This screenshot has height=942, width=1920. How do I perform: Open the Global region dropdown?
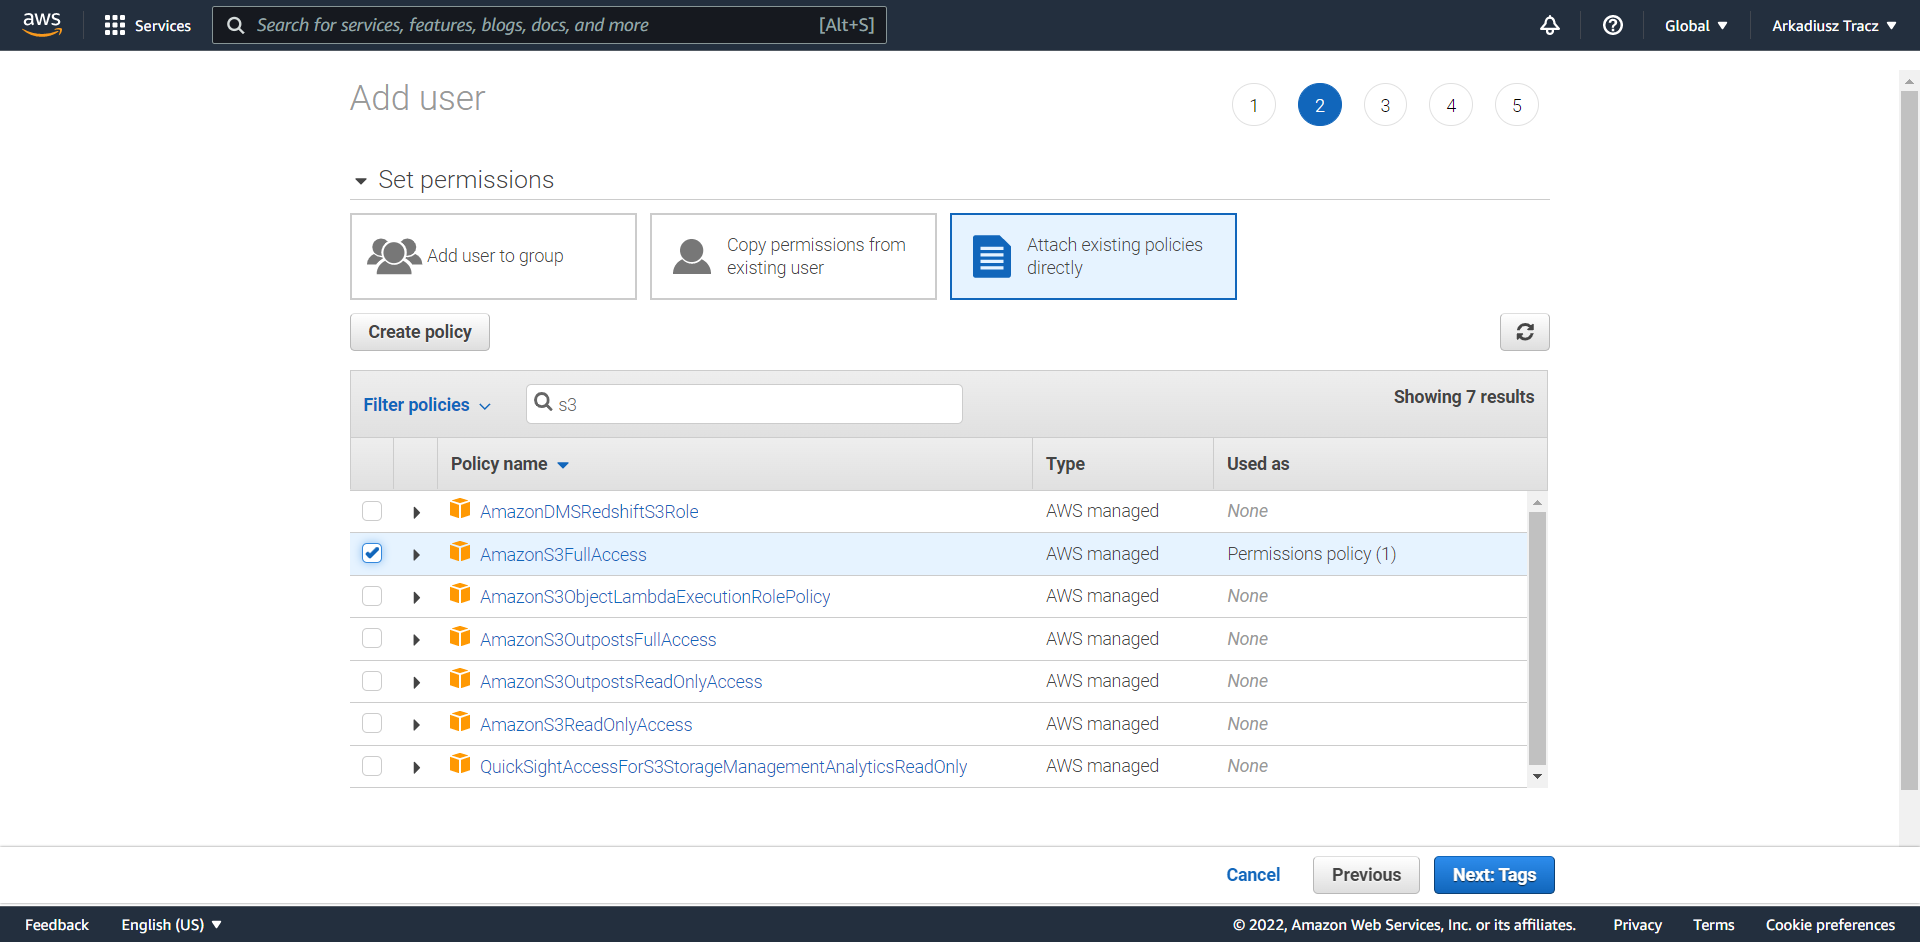pos(1696,26)
